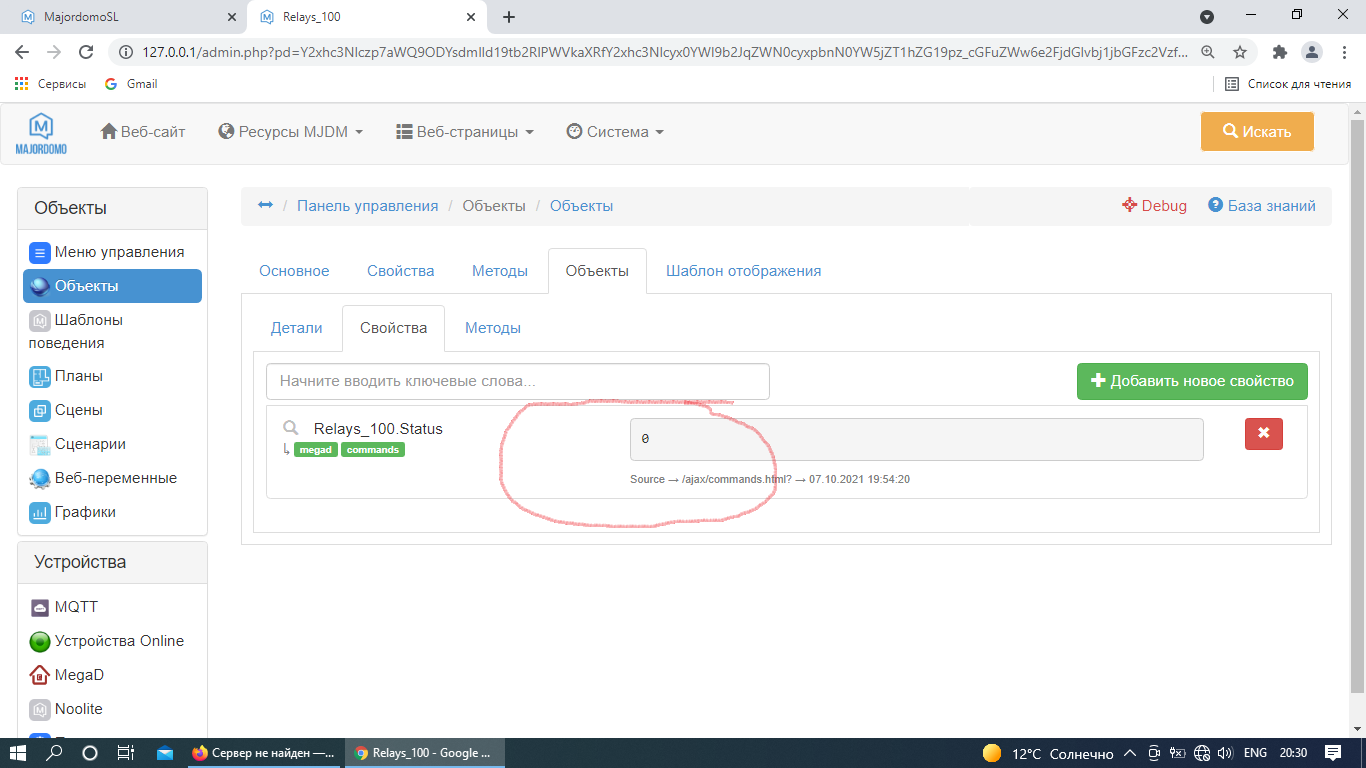Click the Relays_100.Status value field
Viewport: 1366px width, 768px height.
tap(917, 439)
